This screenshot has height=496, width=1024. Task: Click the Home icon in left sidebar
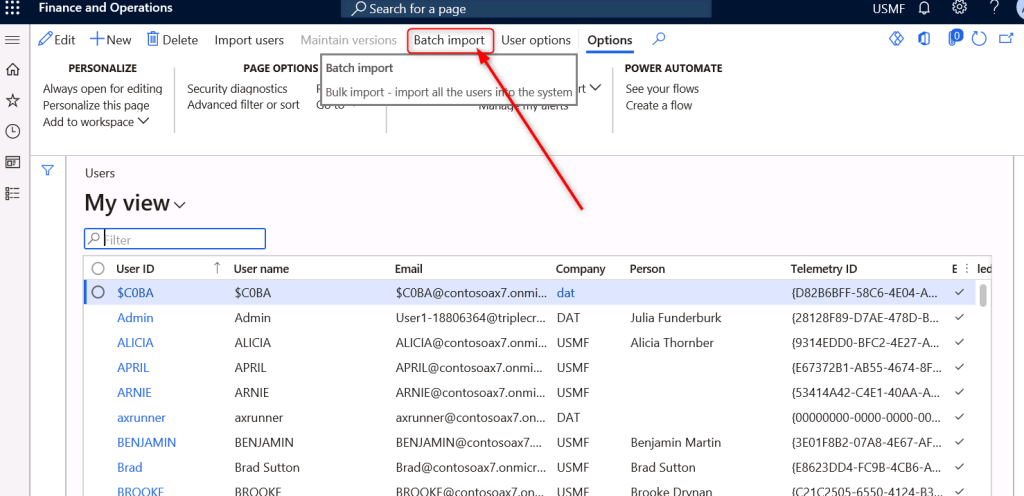pyautogui.click(x=13, y=70)
